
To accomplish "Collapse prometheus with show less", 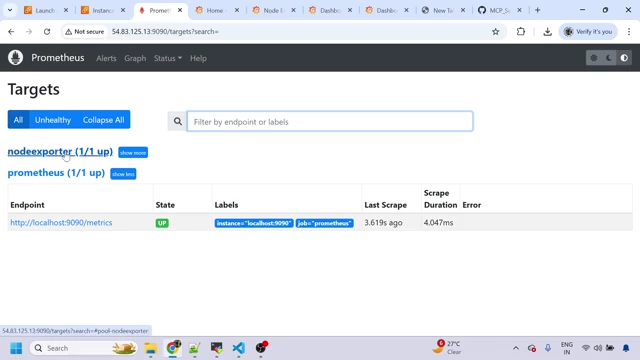I will (x=123, y=174).
